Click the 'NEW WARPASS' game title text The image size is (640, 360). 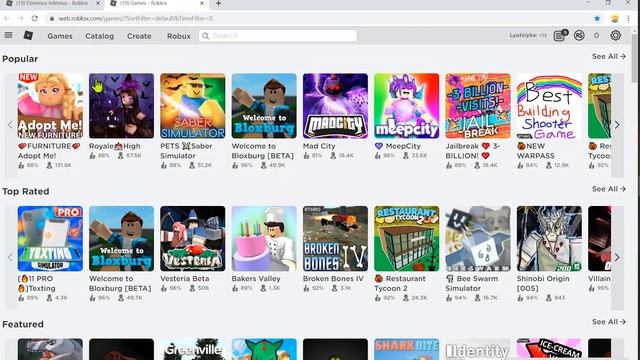click(536, 151)
